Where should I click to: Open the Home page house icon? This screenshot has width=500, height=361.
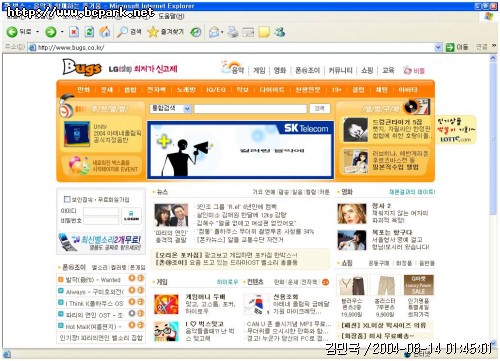pos(105,32)
